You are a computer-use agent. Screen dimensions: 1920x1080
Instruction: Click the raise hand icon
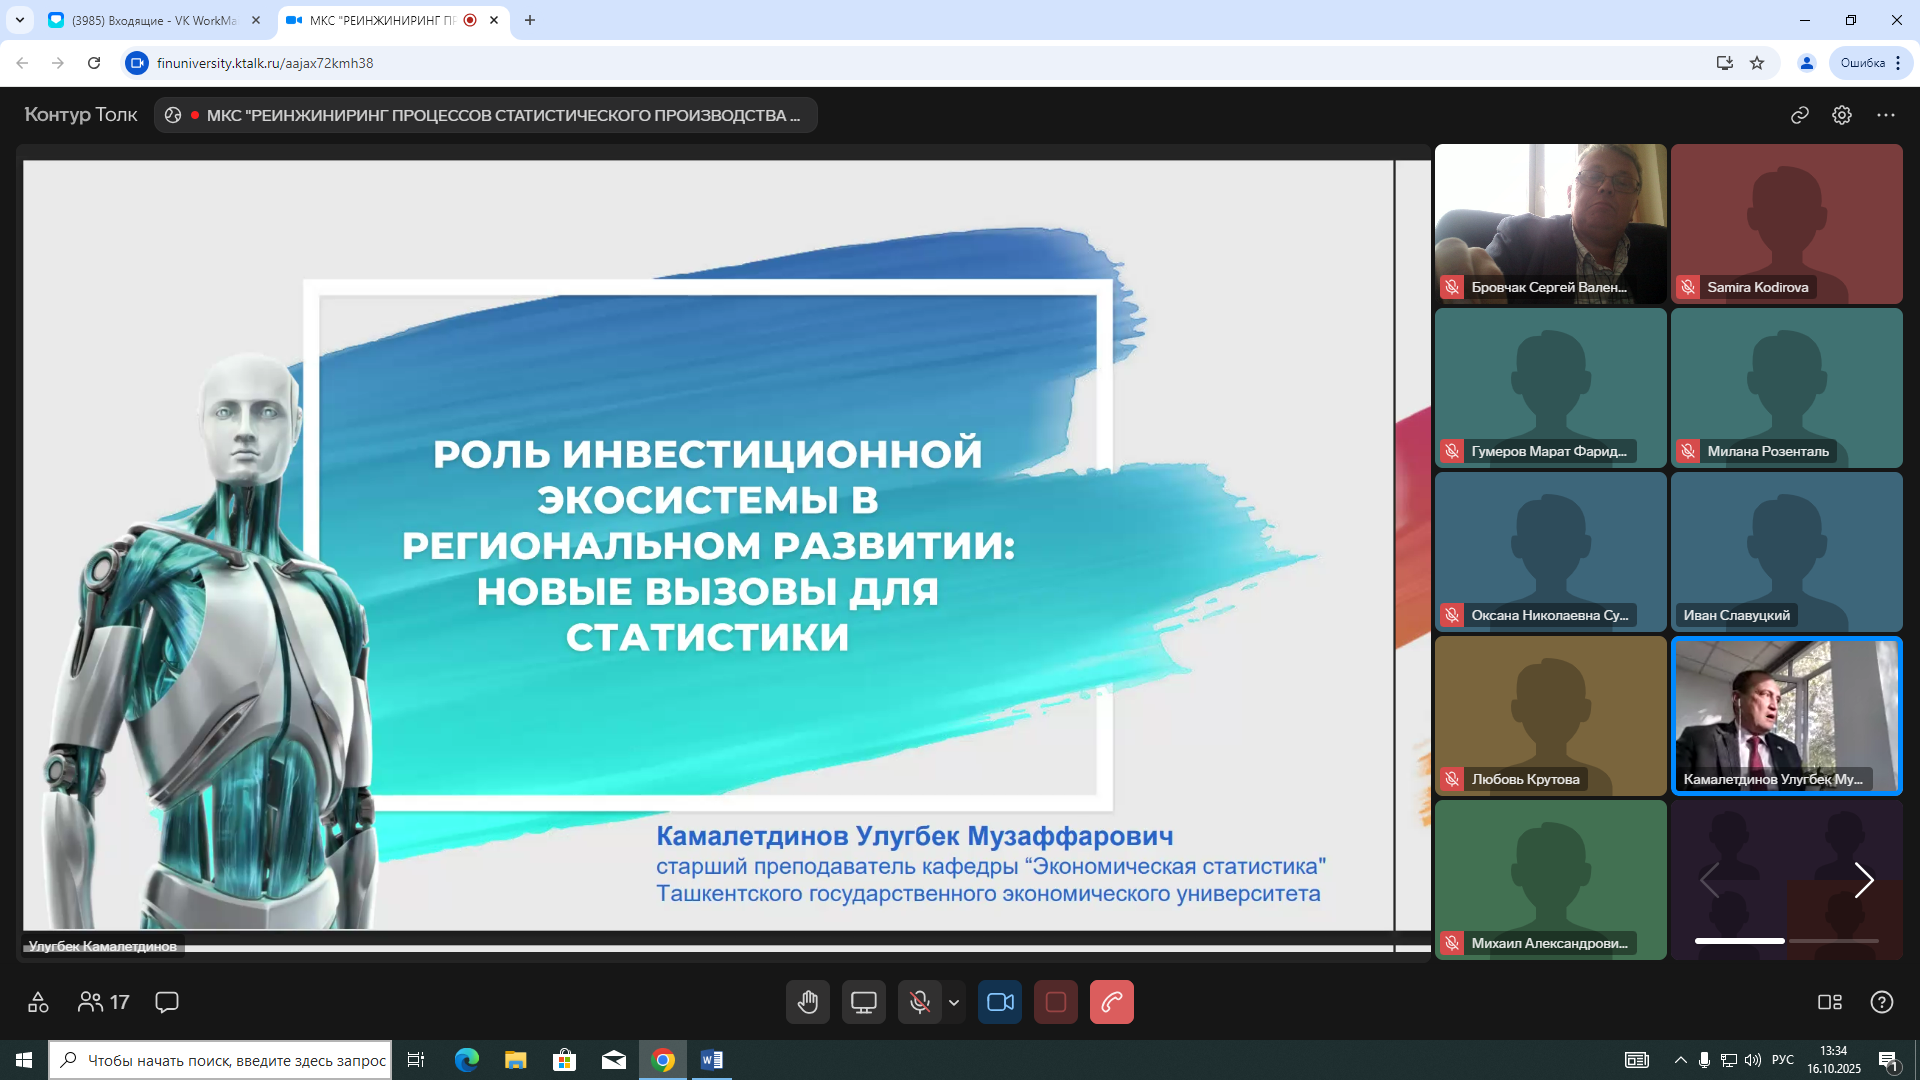pos(807,1002)
